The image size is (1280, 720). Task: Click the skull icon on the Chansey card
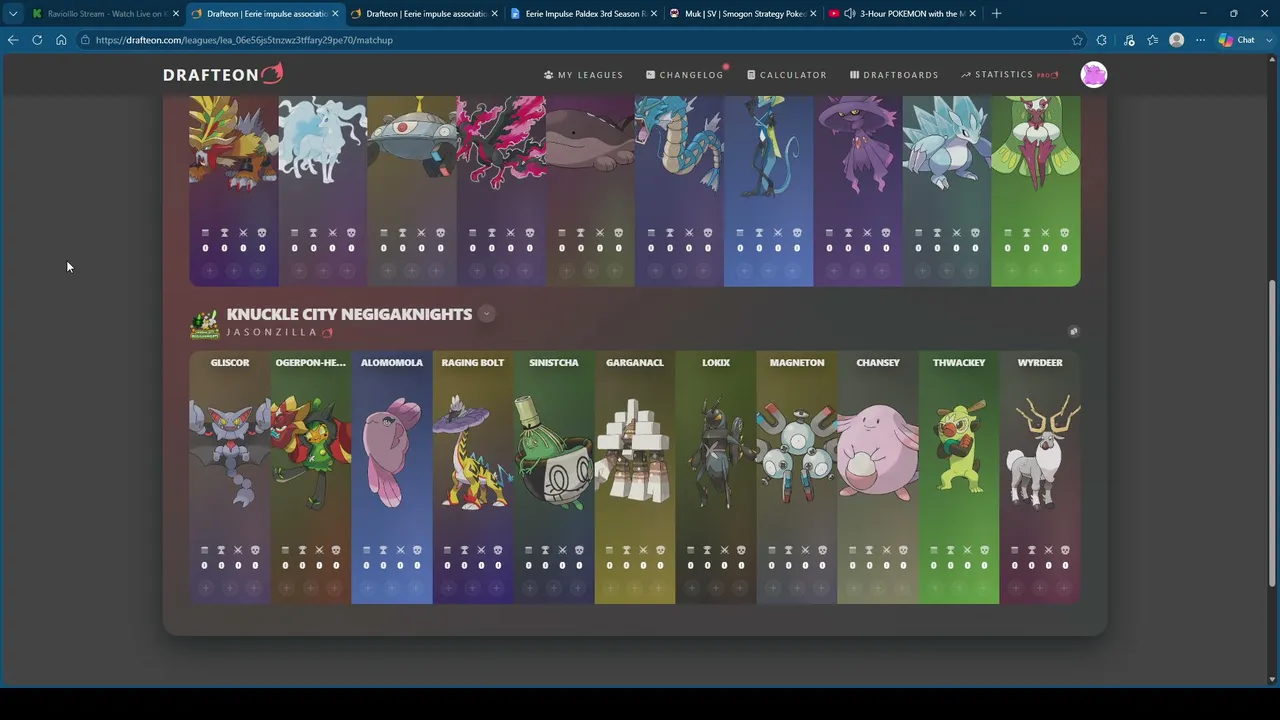click(x=903, y=550)
